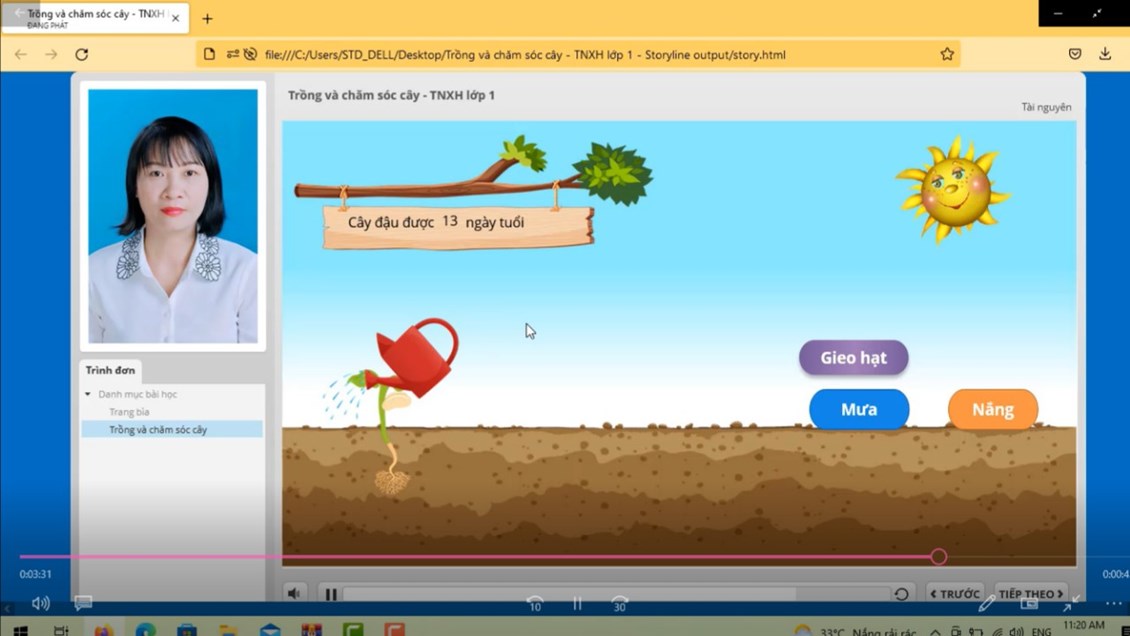This screenshot has height=636, width=1130.
Task: Reload the browser page
Action: tap(82, 54)
